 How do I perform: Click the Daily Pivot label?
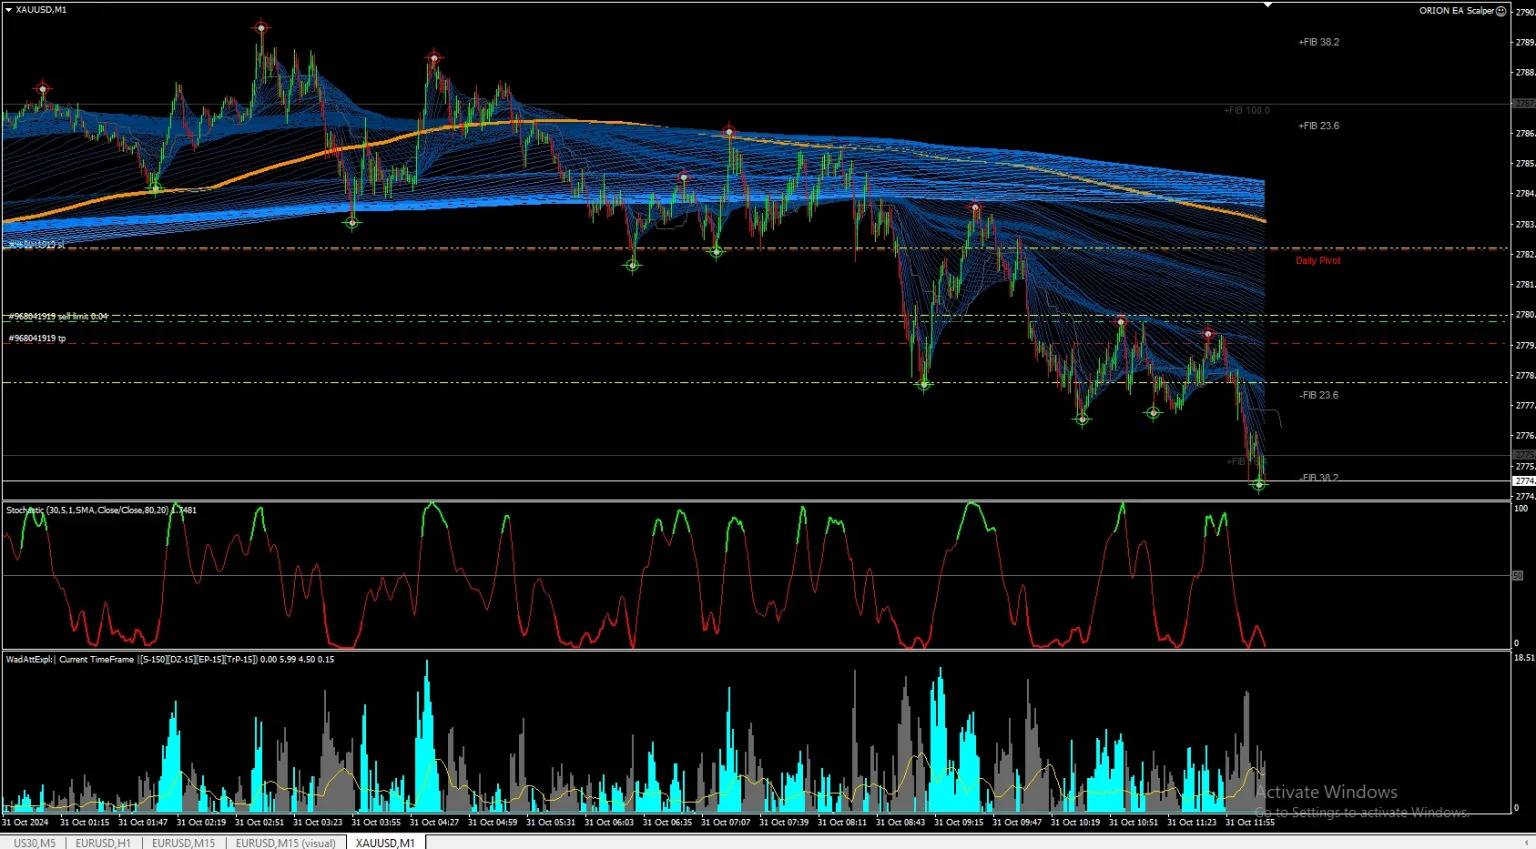1318,260
